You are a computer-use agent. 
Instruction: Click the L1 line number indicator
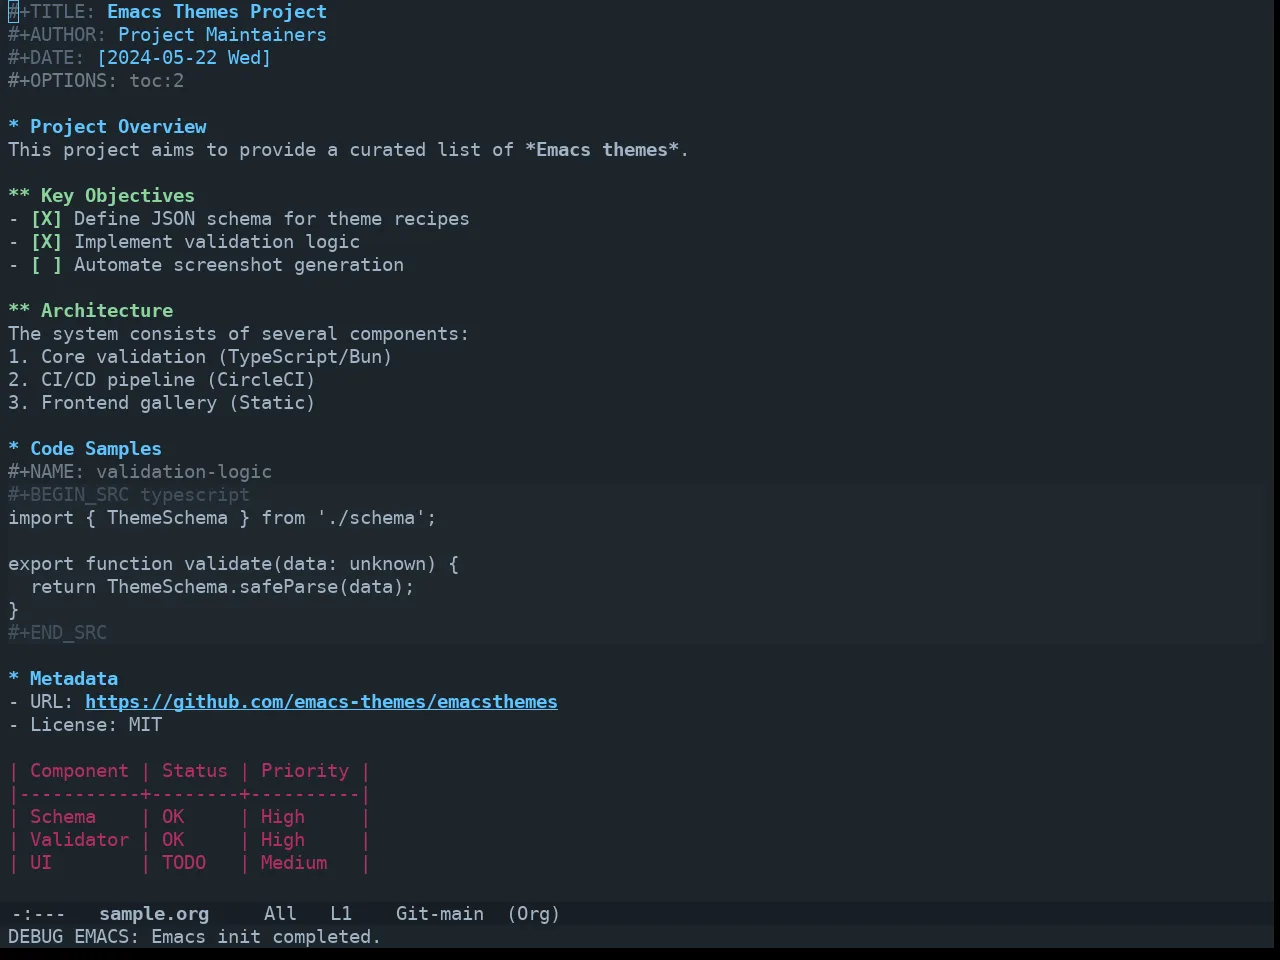341,914
